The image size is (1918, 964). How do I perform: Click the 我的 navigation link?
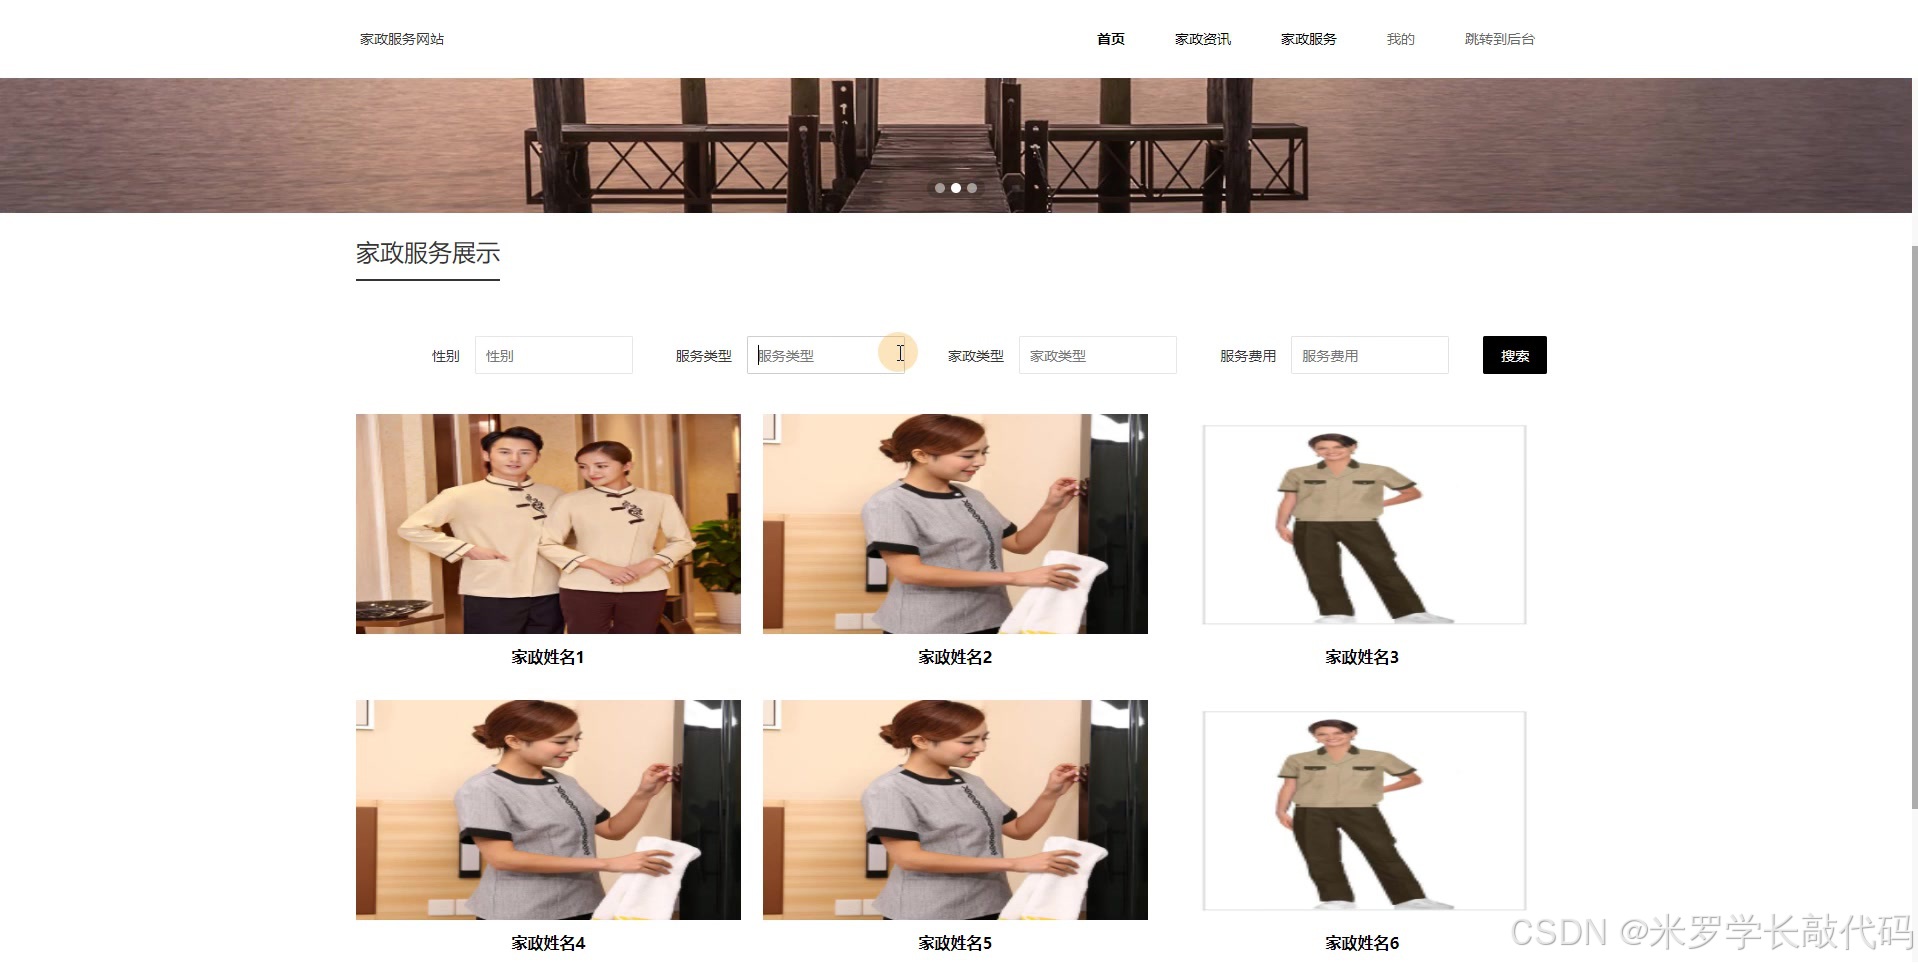(1399, 39)
